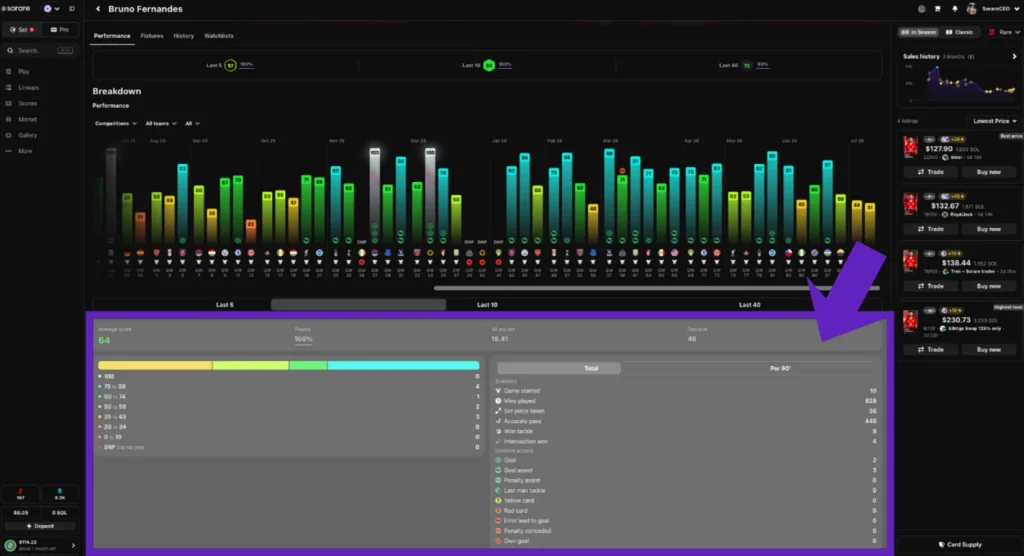Screen dimensions: 1024x556
Task: Switch to Pro mode
Action: 59,30
